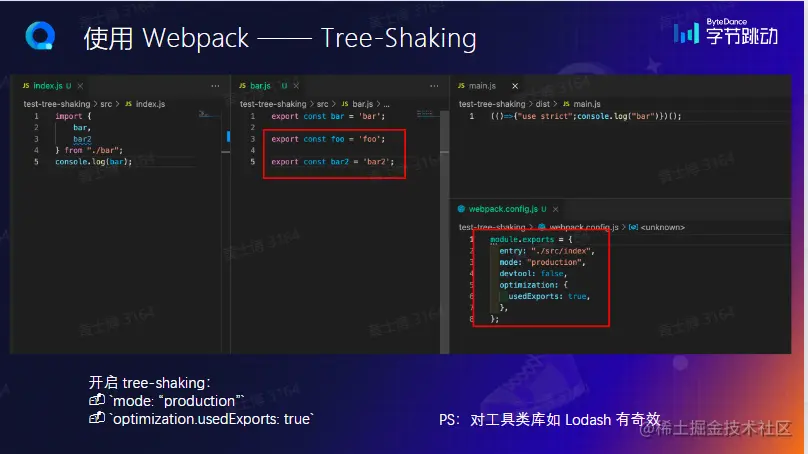This screenshot has height=454, width=808.
Task: Click main.js breadcrumb file name
Action: coord(587,104)
